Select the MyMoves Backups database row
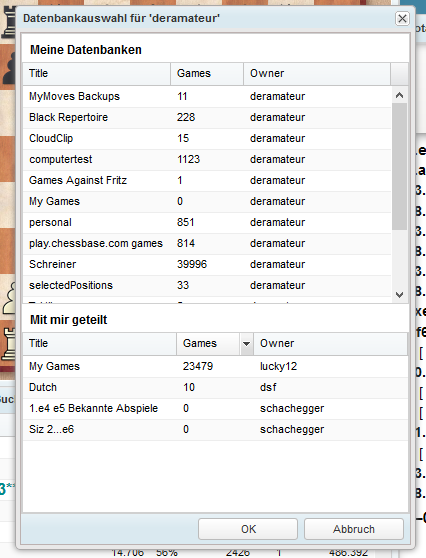 click(207, 96)
